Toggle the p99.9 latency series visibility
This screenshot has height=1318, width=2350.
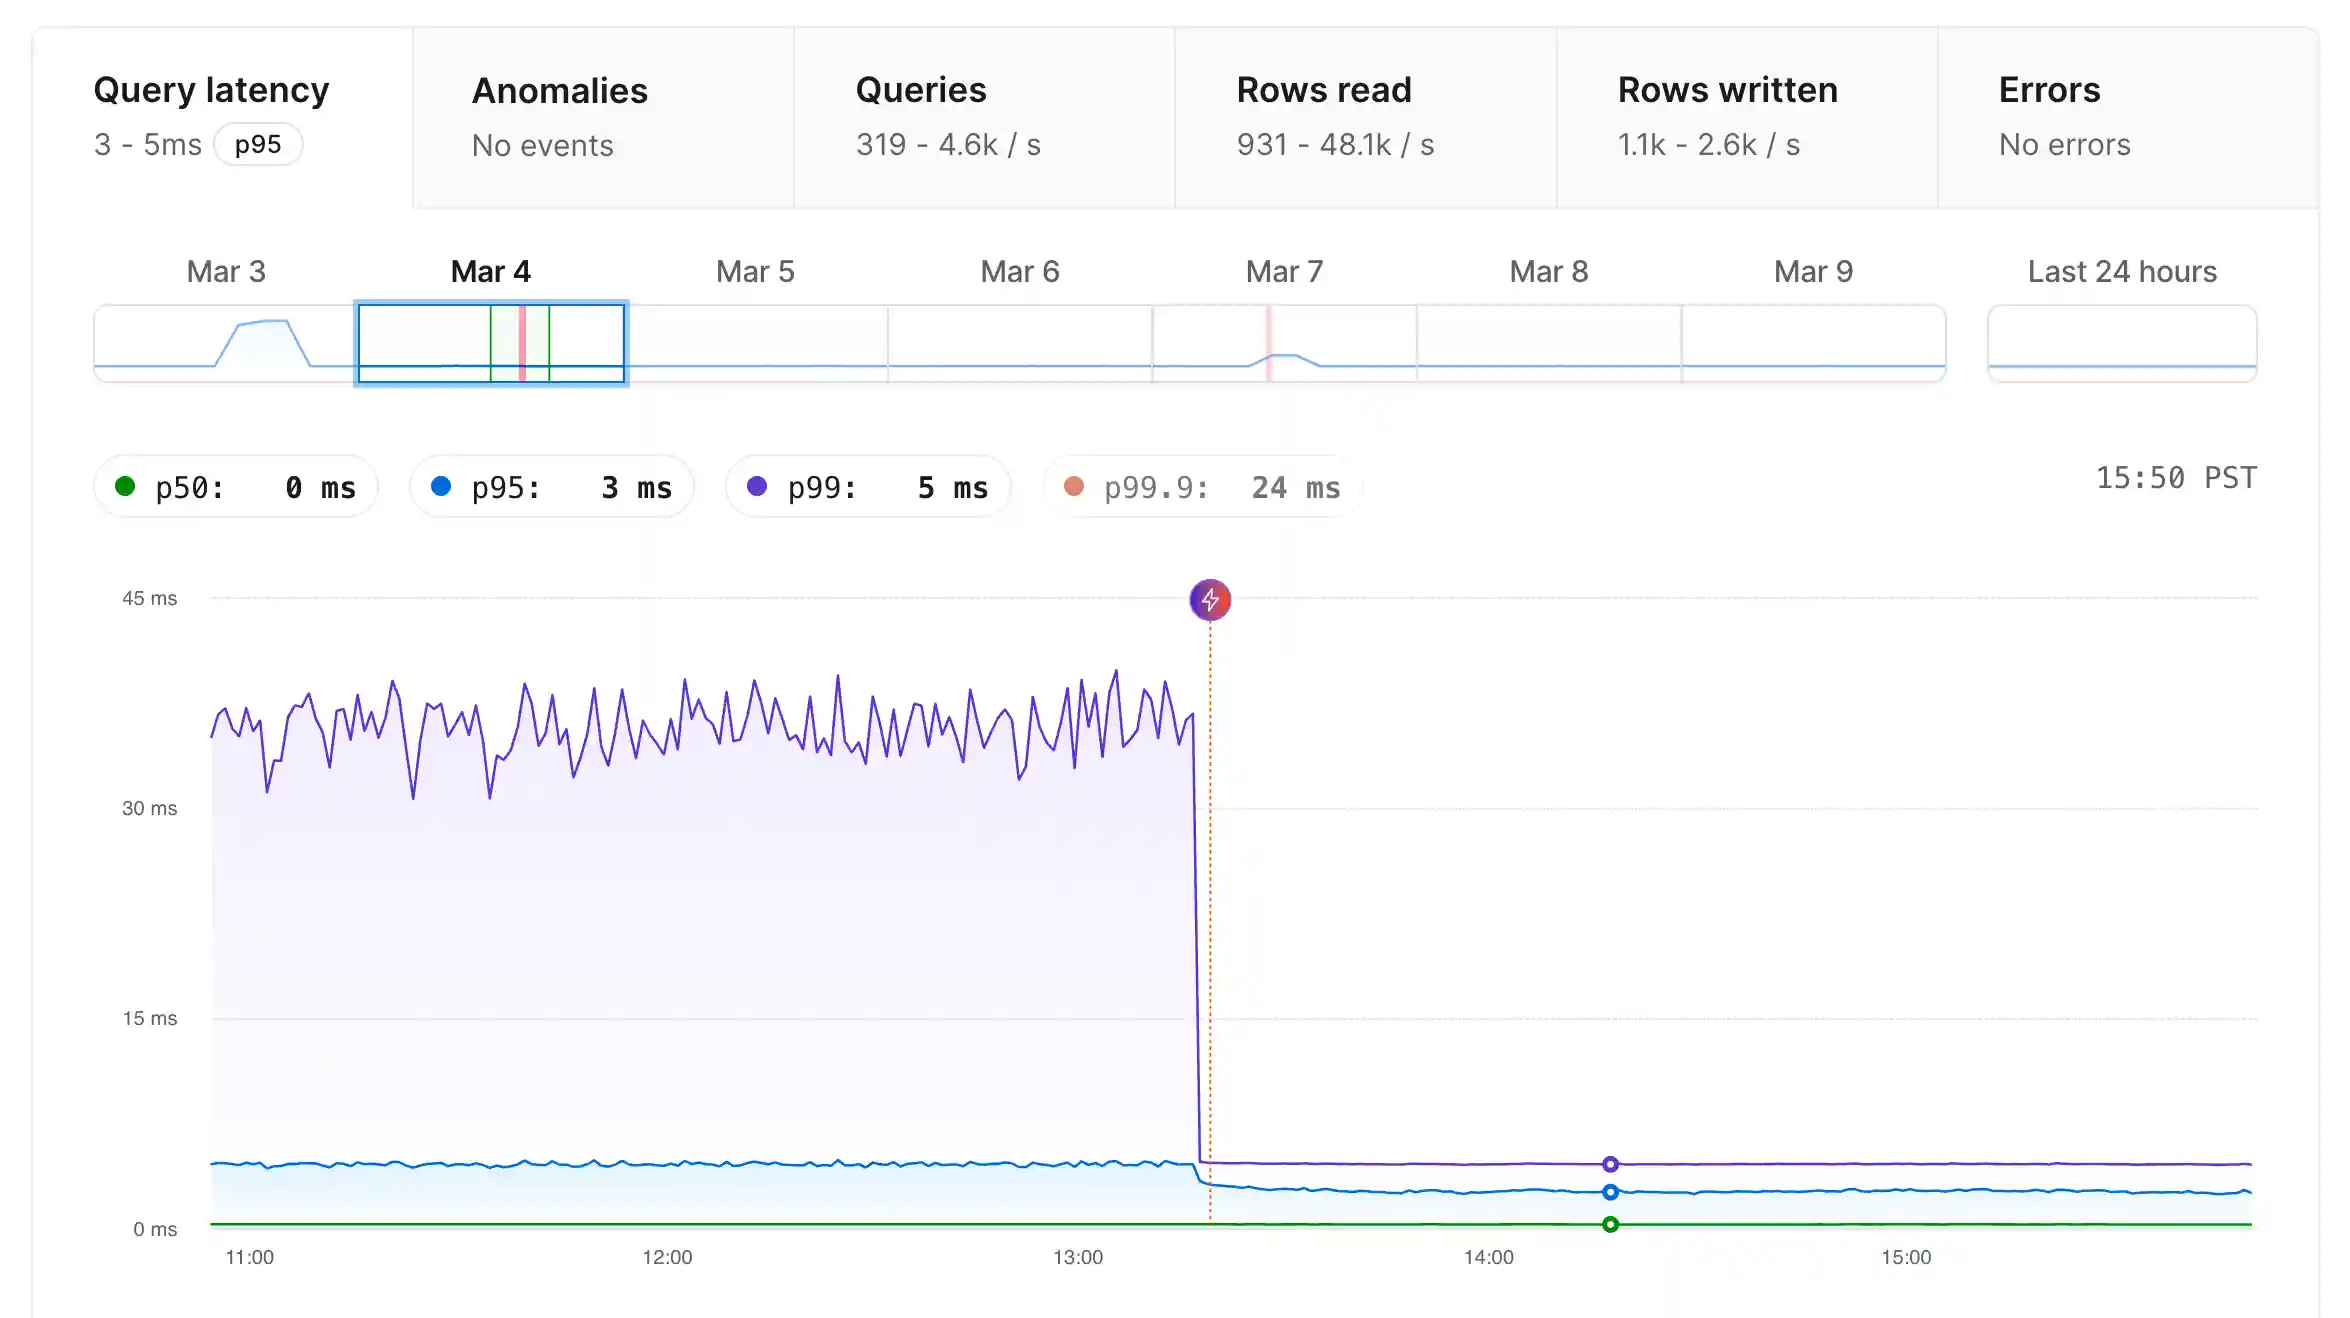point(1200,486)
